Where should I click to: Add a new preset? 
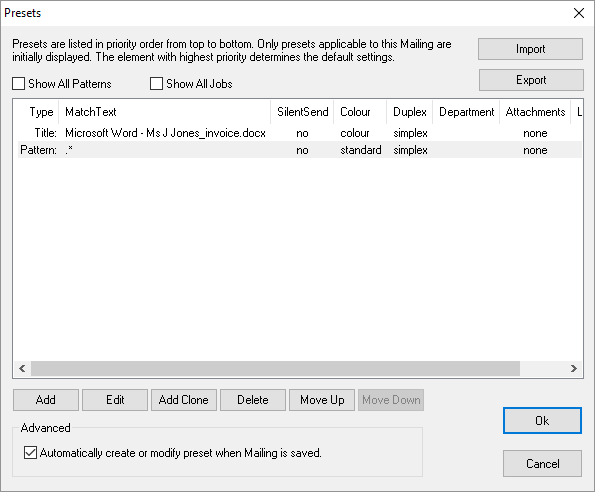click(x=46, y=400)
